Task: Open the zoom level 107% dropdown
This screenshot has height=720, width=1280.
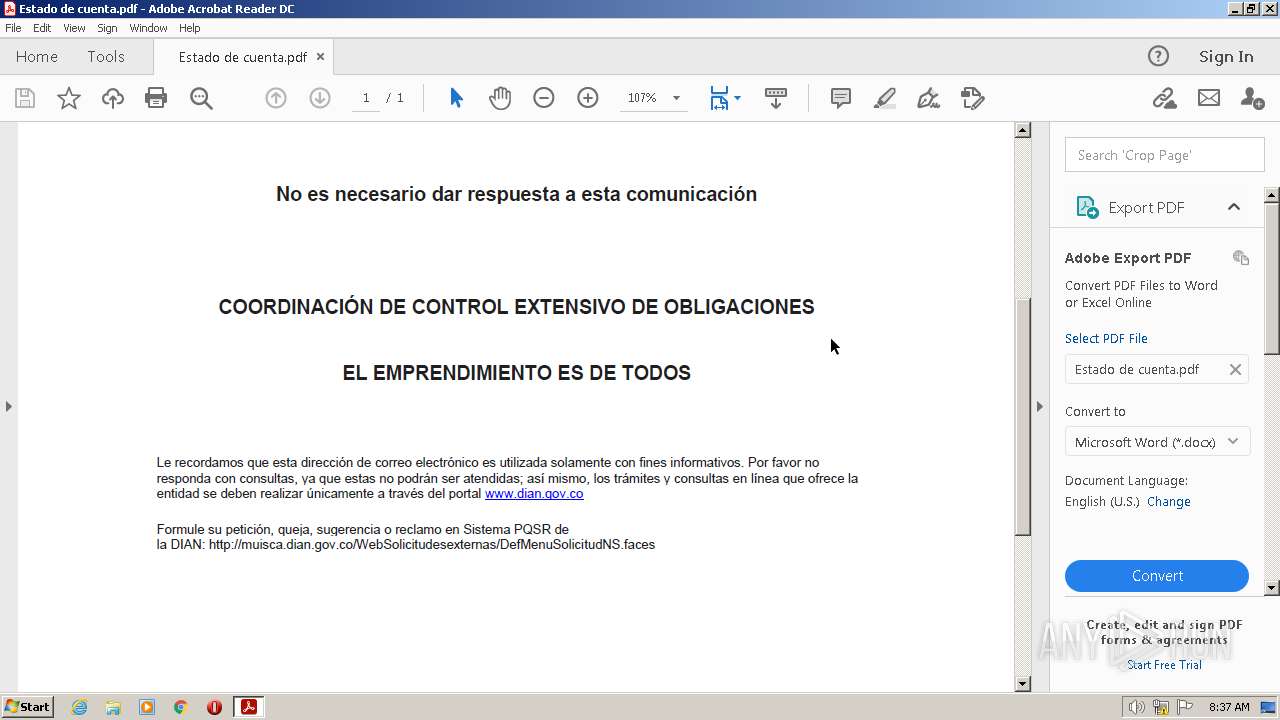Action: 676,98
